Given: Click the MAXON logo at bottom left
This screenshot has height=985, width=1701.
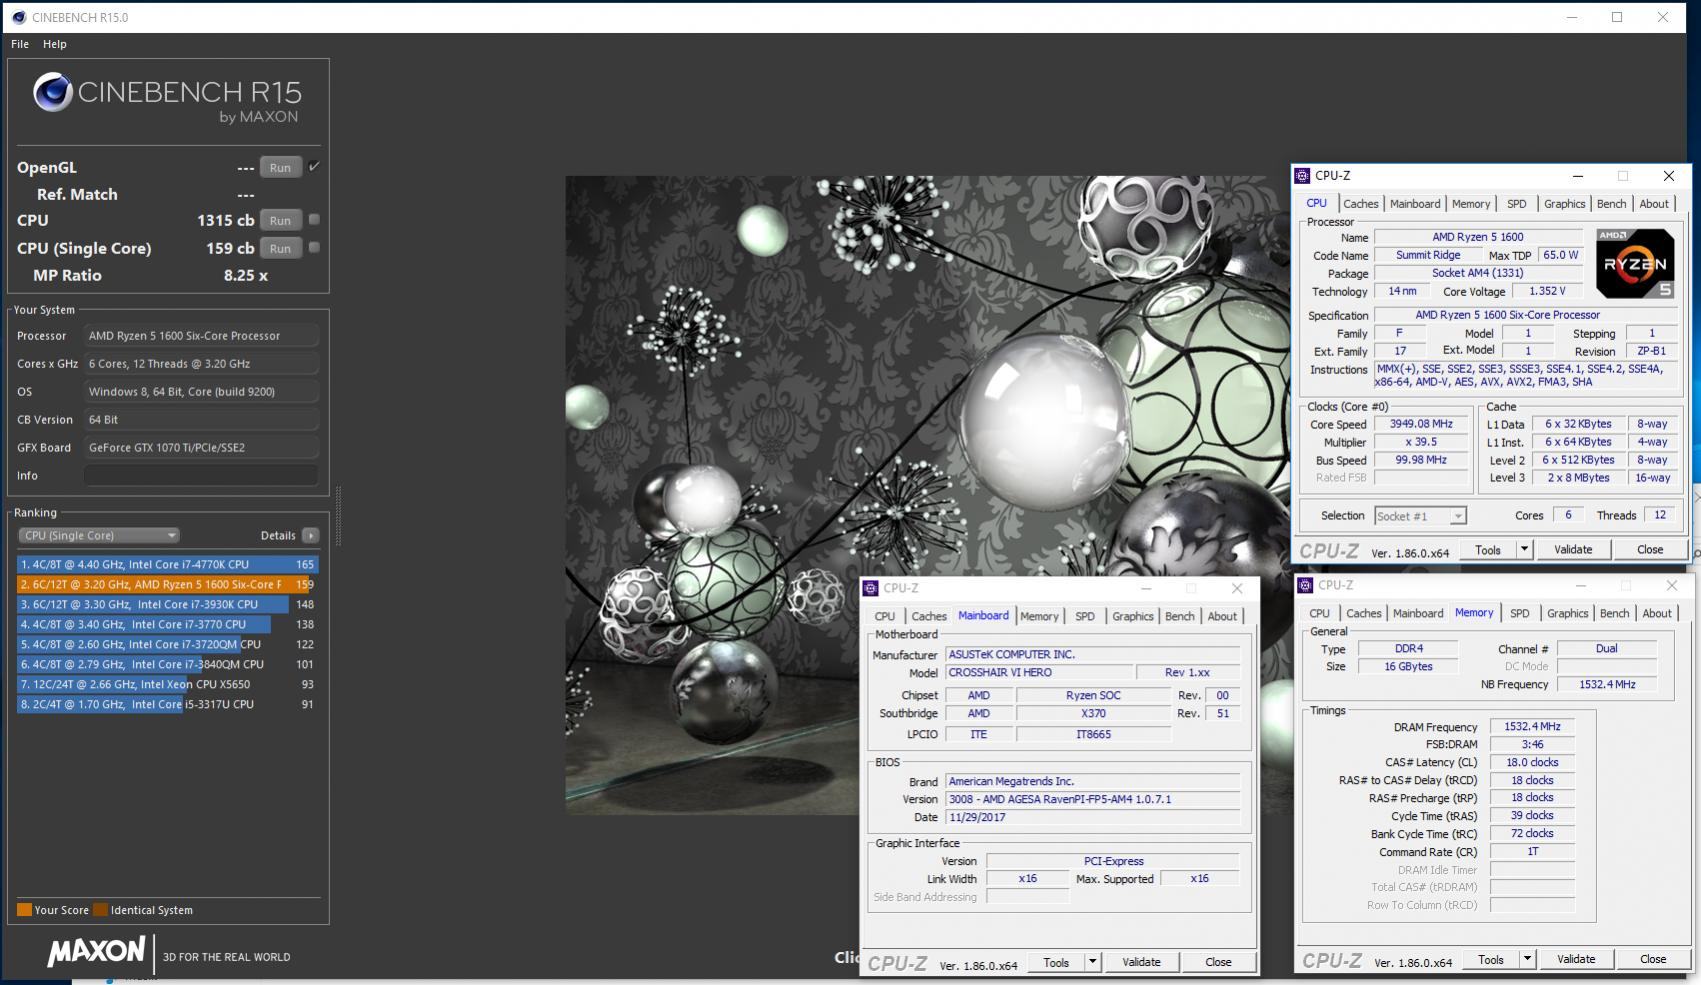Looking at the screenshot, I should (x=96, y=951).
